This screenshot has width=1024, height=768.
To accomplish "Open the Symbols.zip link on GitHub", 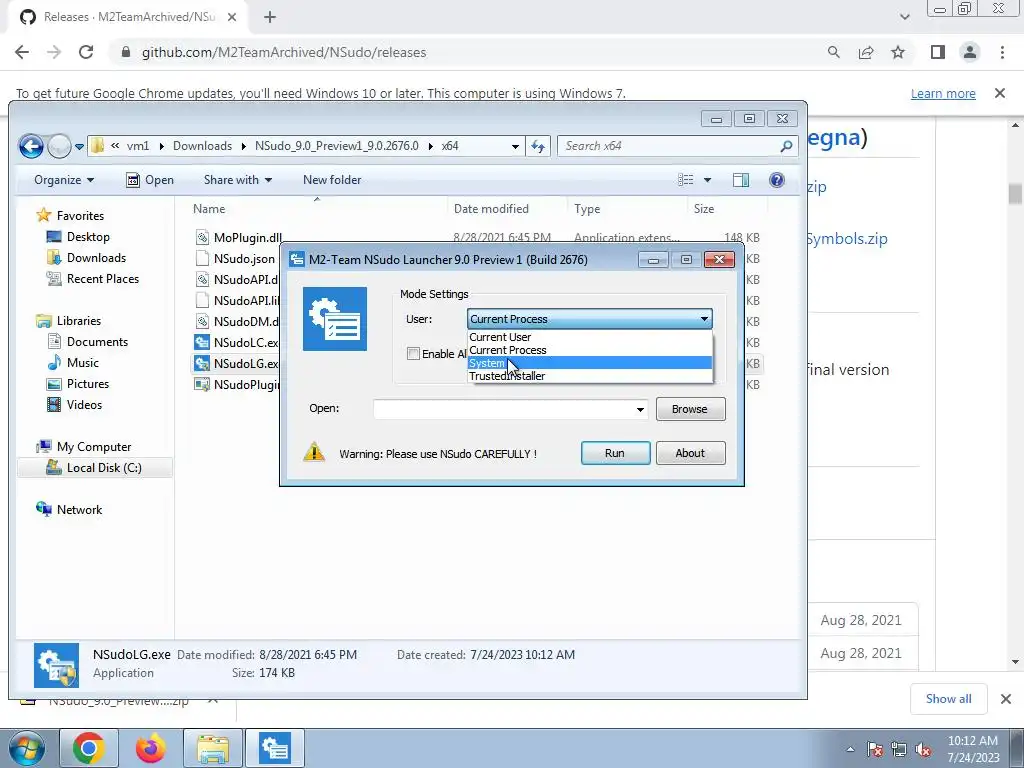I will (x=847, y=238).
